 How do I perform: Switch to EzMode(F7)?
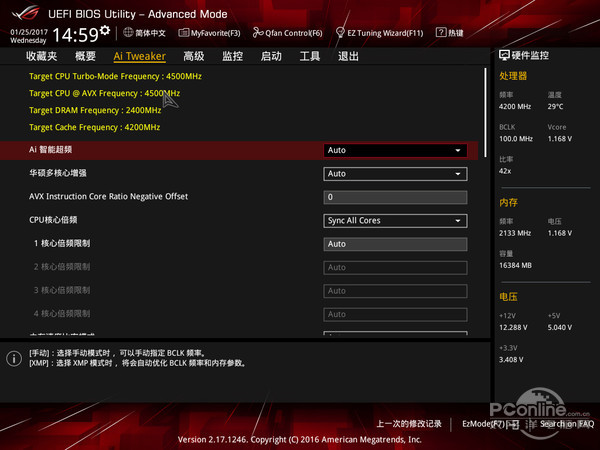[x=491, y=424]
